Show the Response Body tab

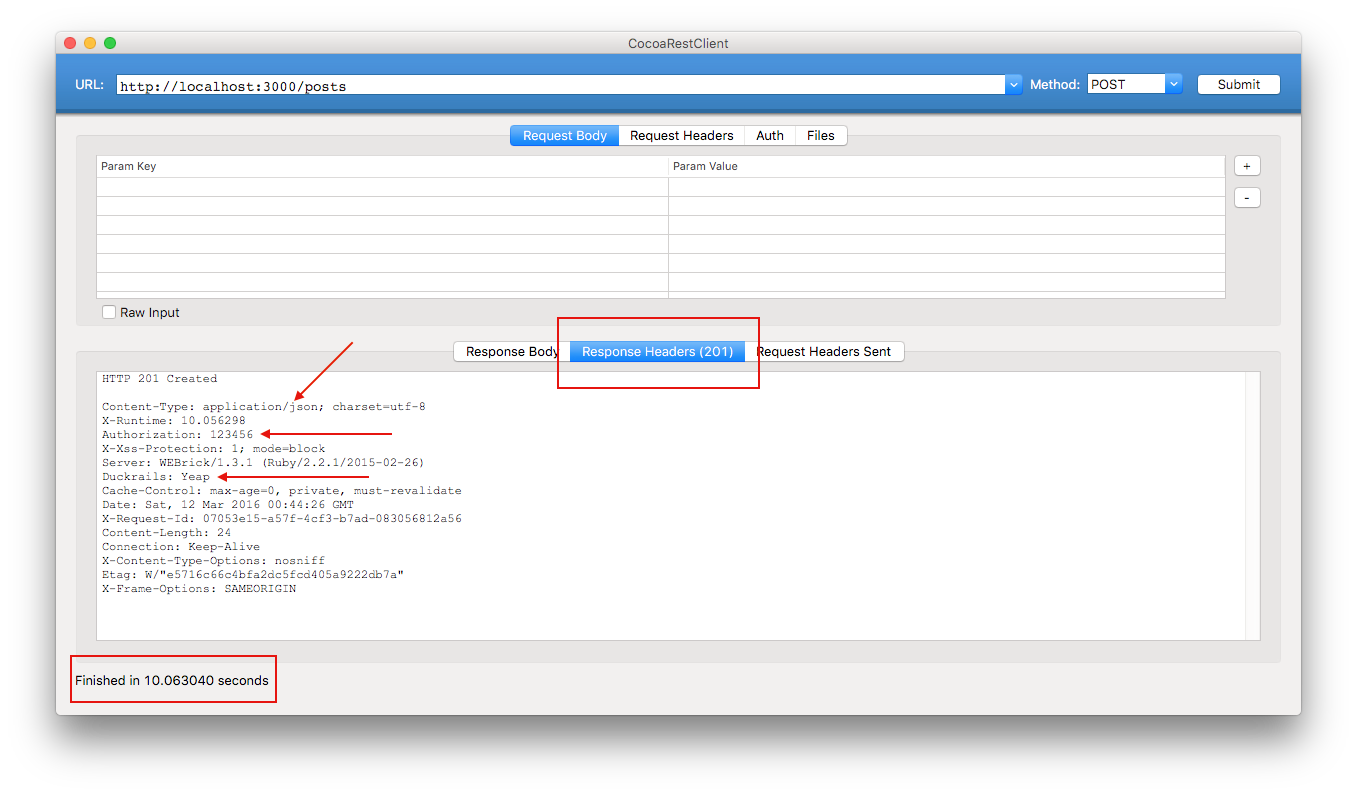tap(512, 352)
